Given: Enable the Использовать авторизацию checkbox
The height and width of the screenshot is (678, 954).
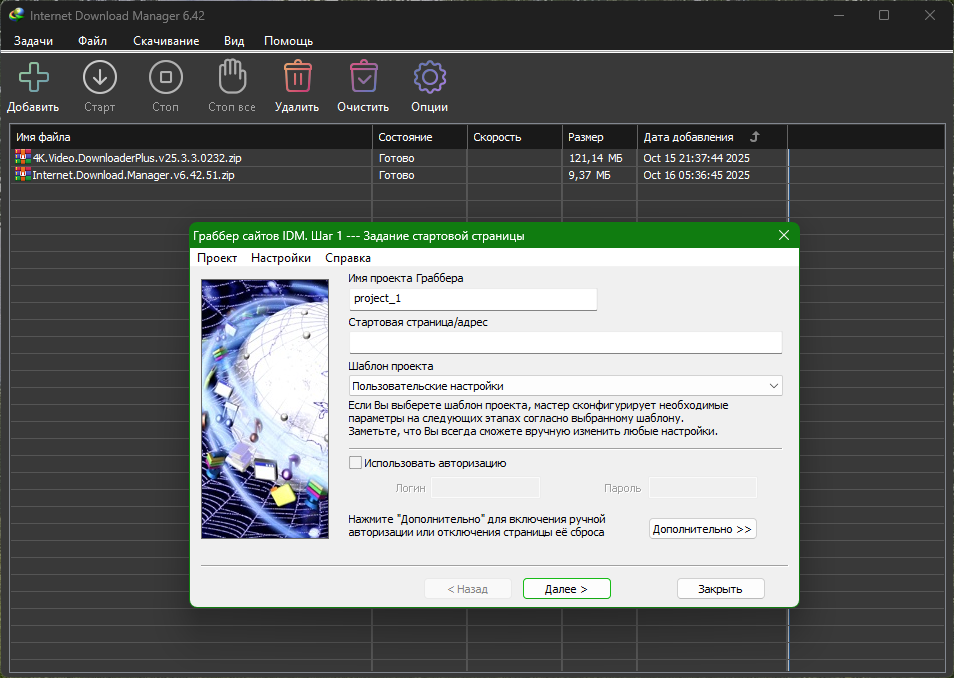Looking at the screenshot, I should [355, 463].
